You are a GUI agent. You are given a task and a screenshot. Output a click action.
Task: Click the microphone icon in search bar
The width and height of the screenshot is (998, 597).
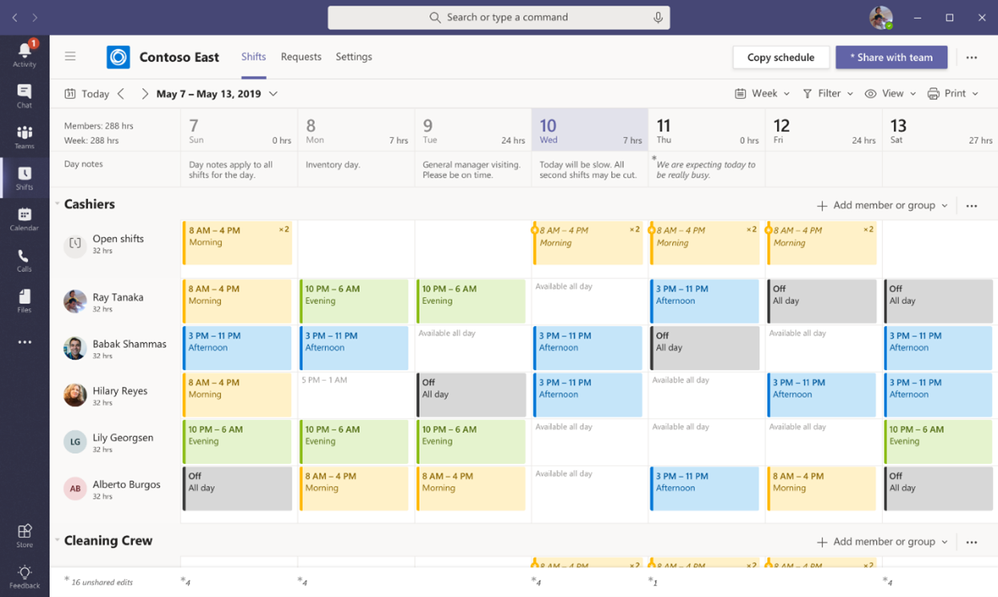point(657,17)
